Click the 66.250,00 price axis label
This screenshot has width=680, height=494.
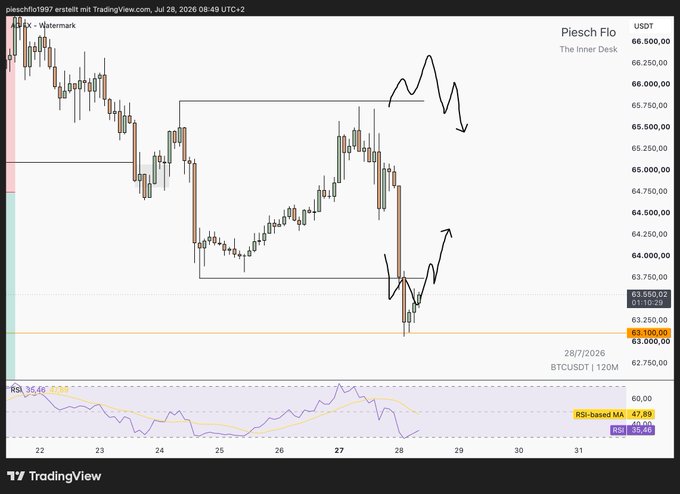[x=649, y=63]
